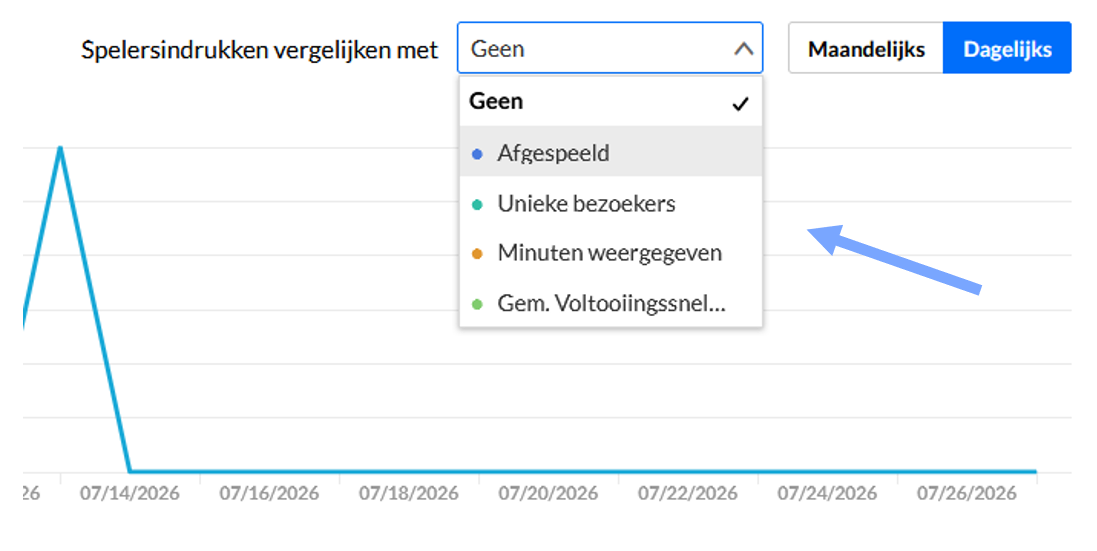Click the blue dot beside Afgespeeld
The image size is (1097, 551).
tap(478, 155)
